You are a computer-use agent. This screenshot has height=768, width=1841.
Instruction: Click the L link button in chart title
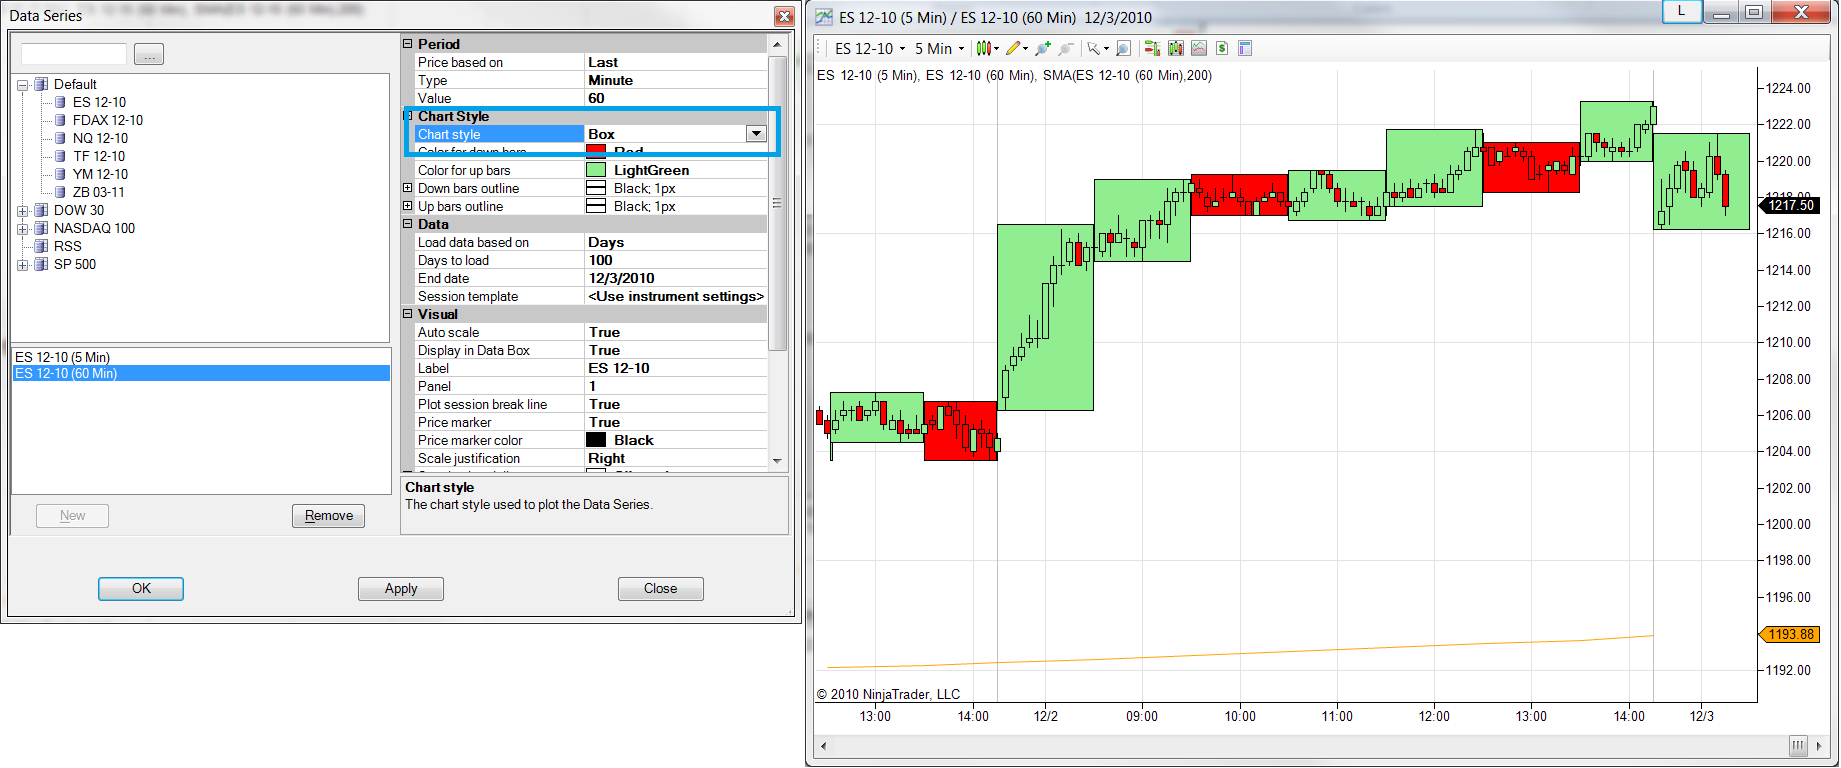(1681, 11)
